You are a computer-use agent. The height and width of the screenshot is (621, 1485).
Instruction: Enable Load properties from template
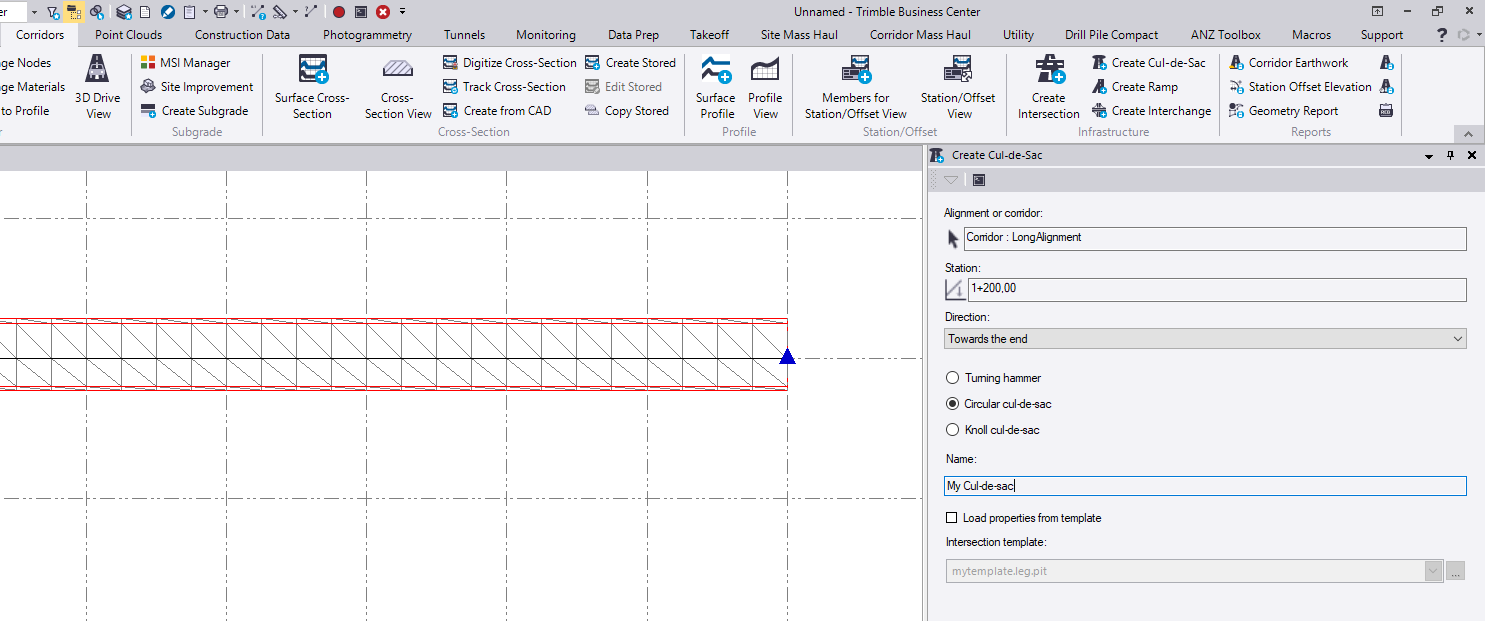951,518
